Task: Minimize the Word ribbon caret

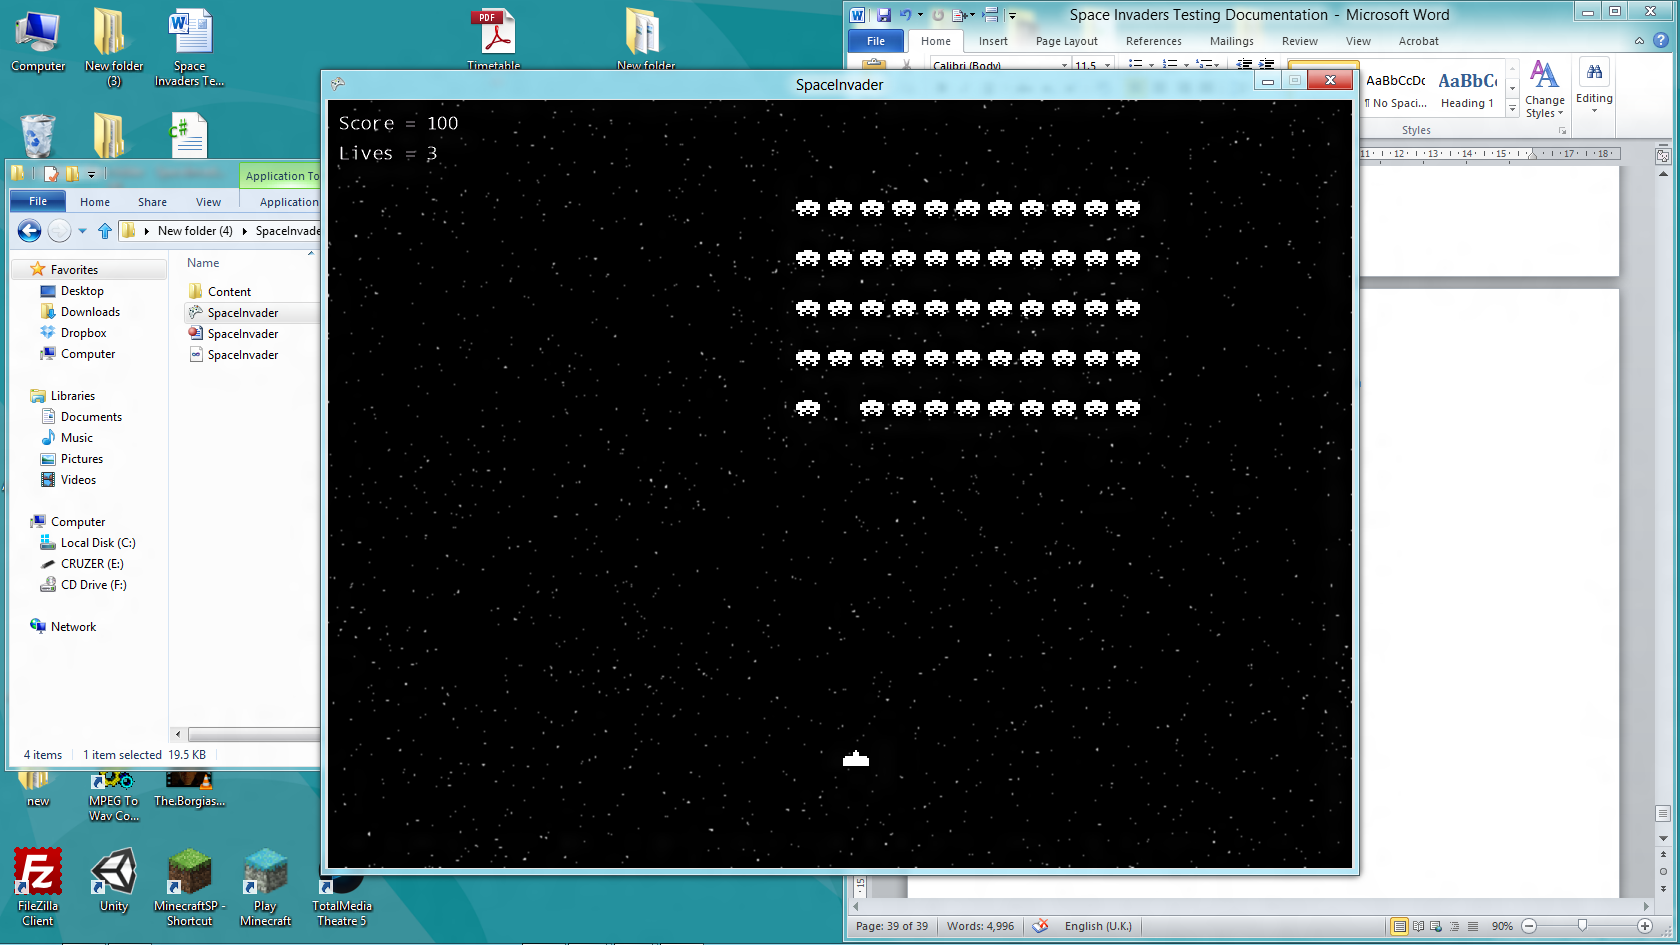Action: point(1639,41)
